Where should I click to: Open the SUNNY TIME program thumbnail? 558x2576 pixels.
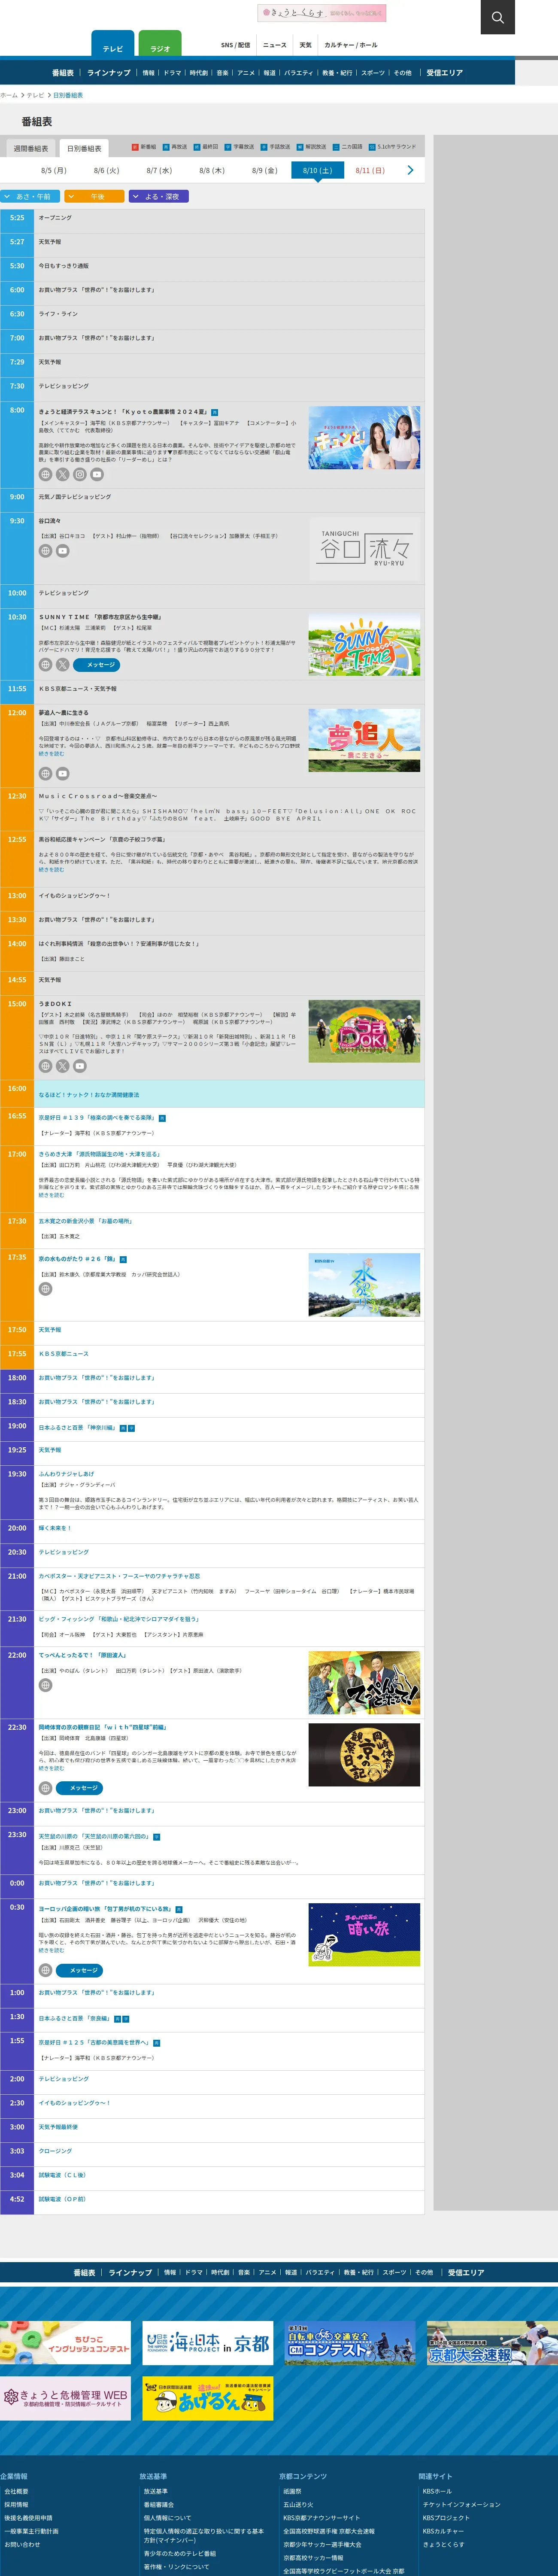point(364,644)
